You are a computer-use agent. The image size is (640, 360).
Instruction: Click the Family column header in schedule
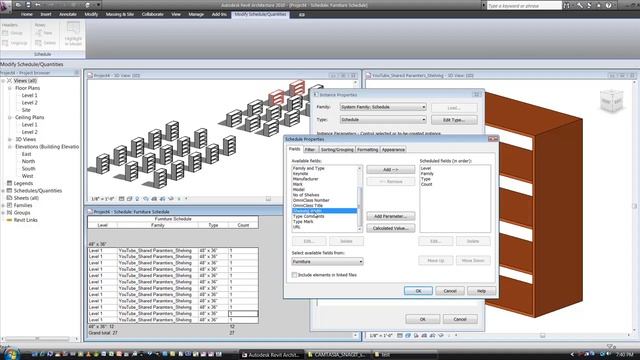158,225
